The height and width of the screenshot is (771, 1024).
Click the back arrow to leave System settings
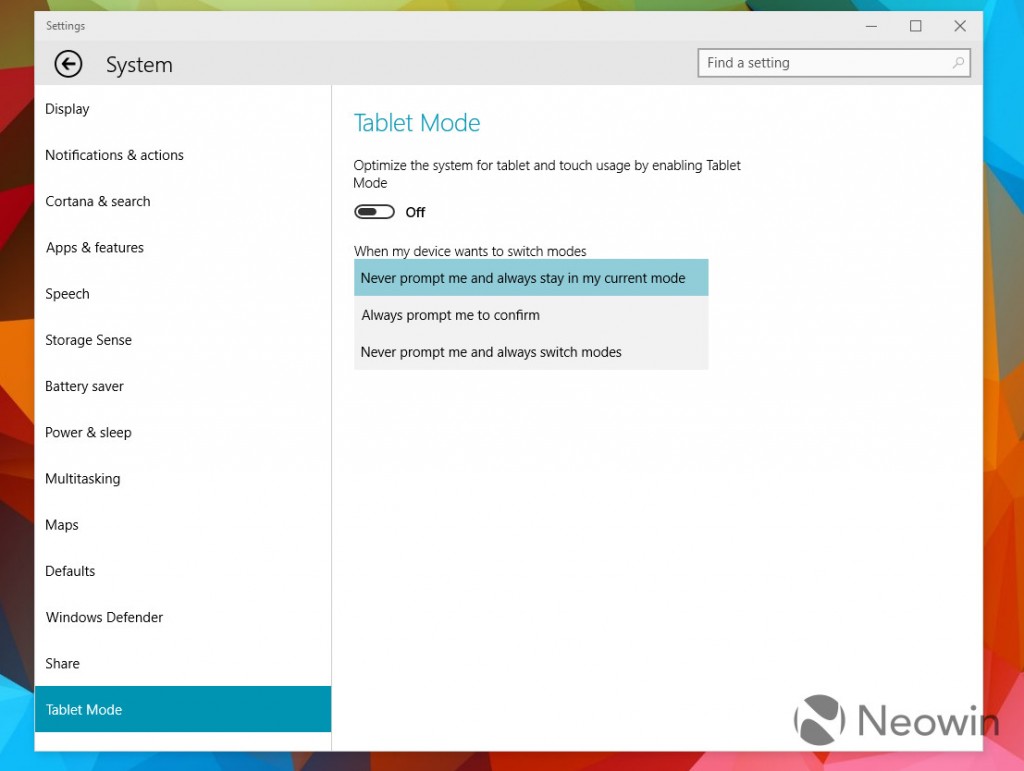67,64
